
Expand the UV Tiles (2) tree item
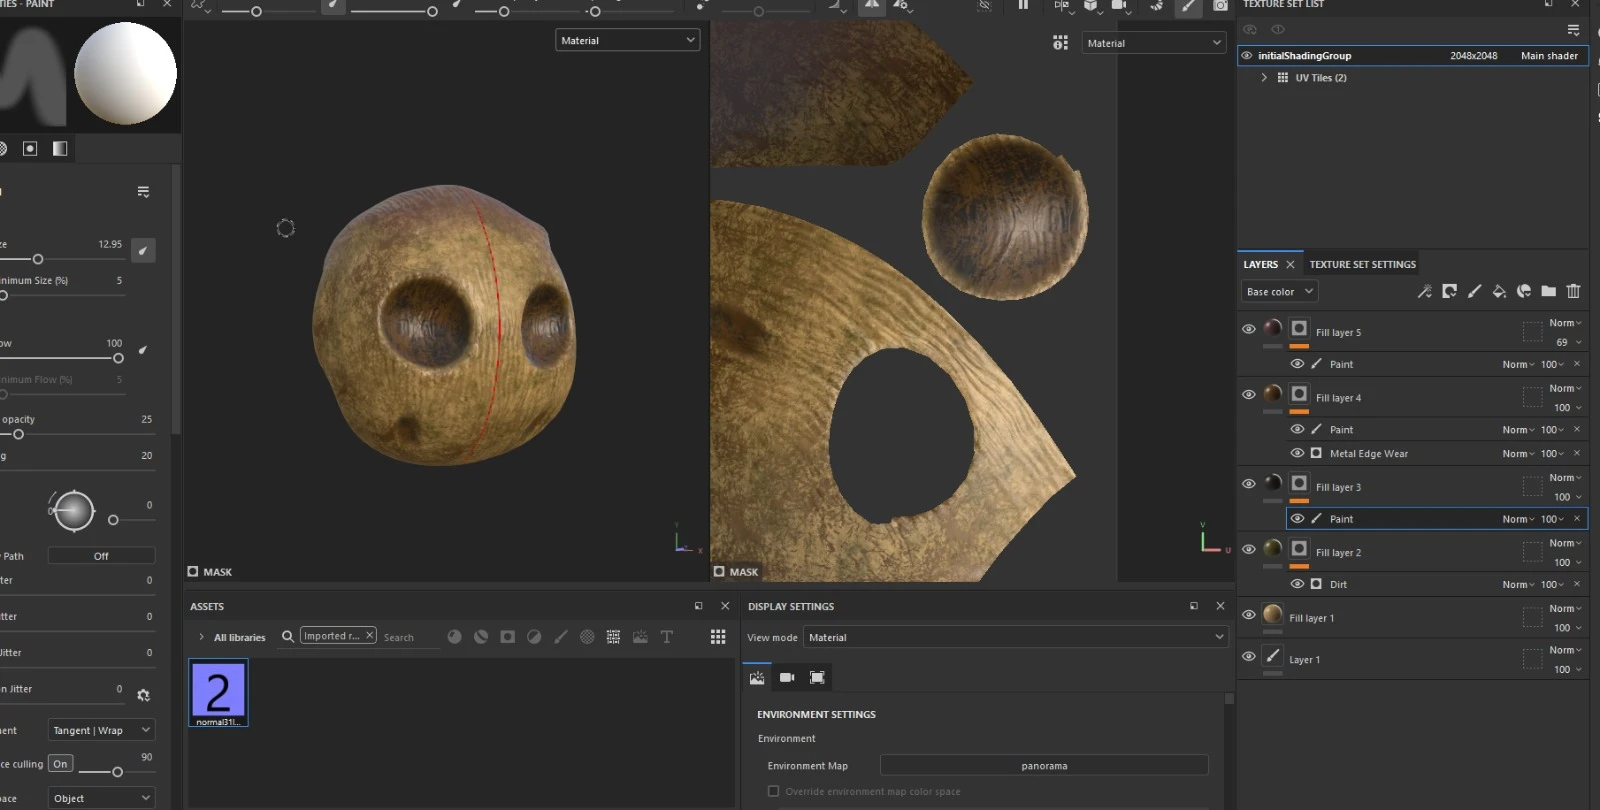tap(1264, 78)
